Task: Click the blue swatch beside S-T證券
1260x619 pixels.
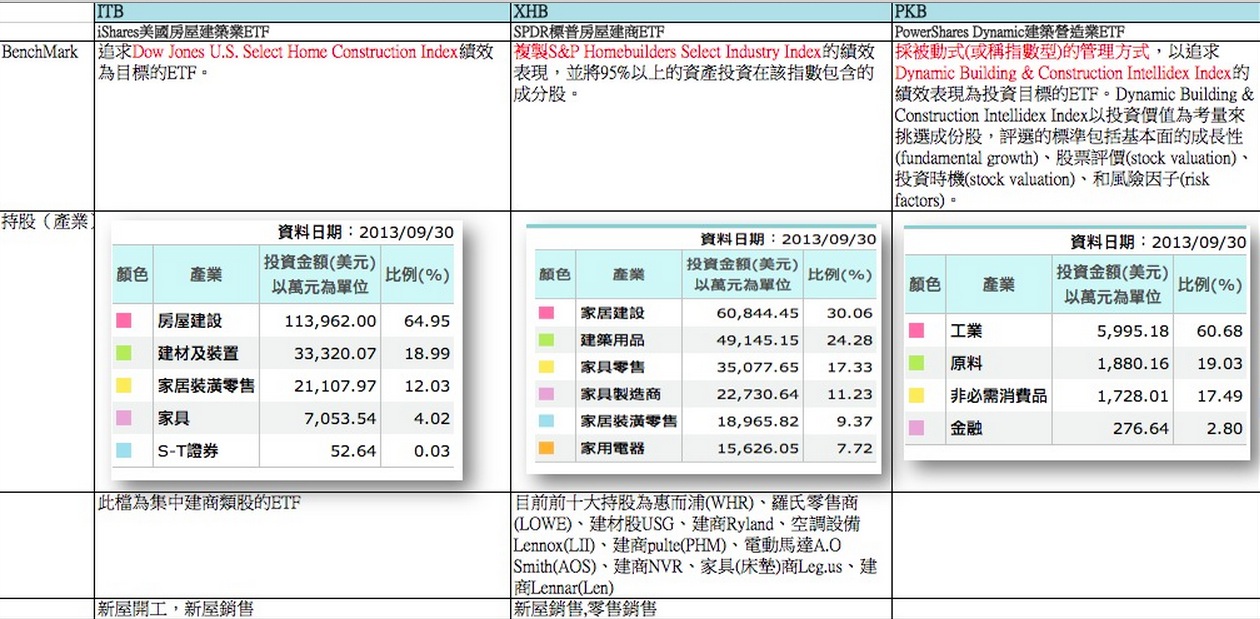Action: (x=125, y=451)
